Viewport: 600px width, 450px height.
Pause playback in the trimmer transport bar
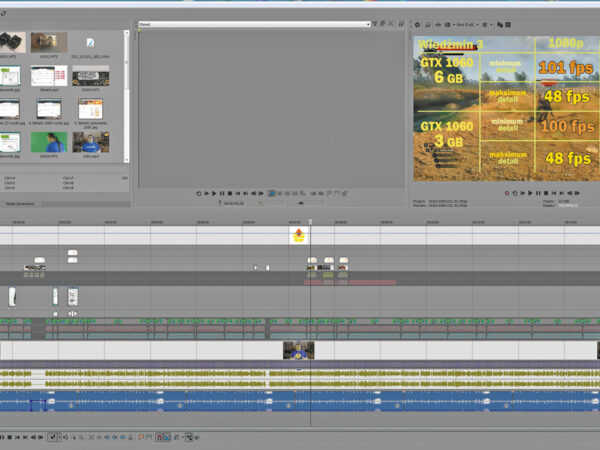[223, 193]
